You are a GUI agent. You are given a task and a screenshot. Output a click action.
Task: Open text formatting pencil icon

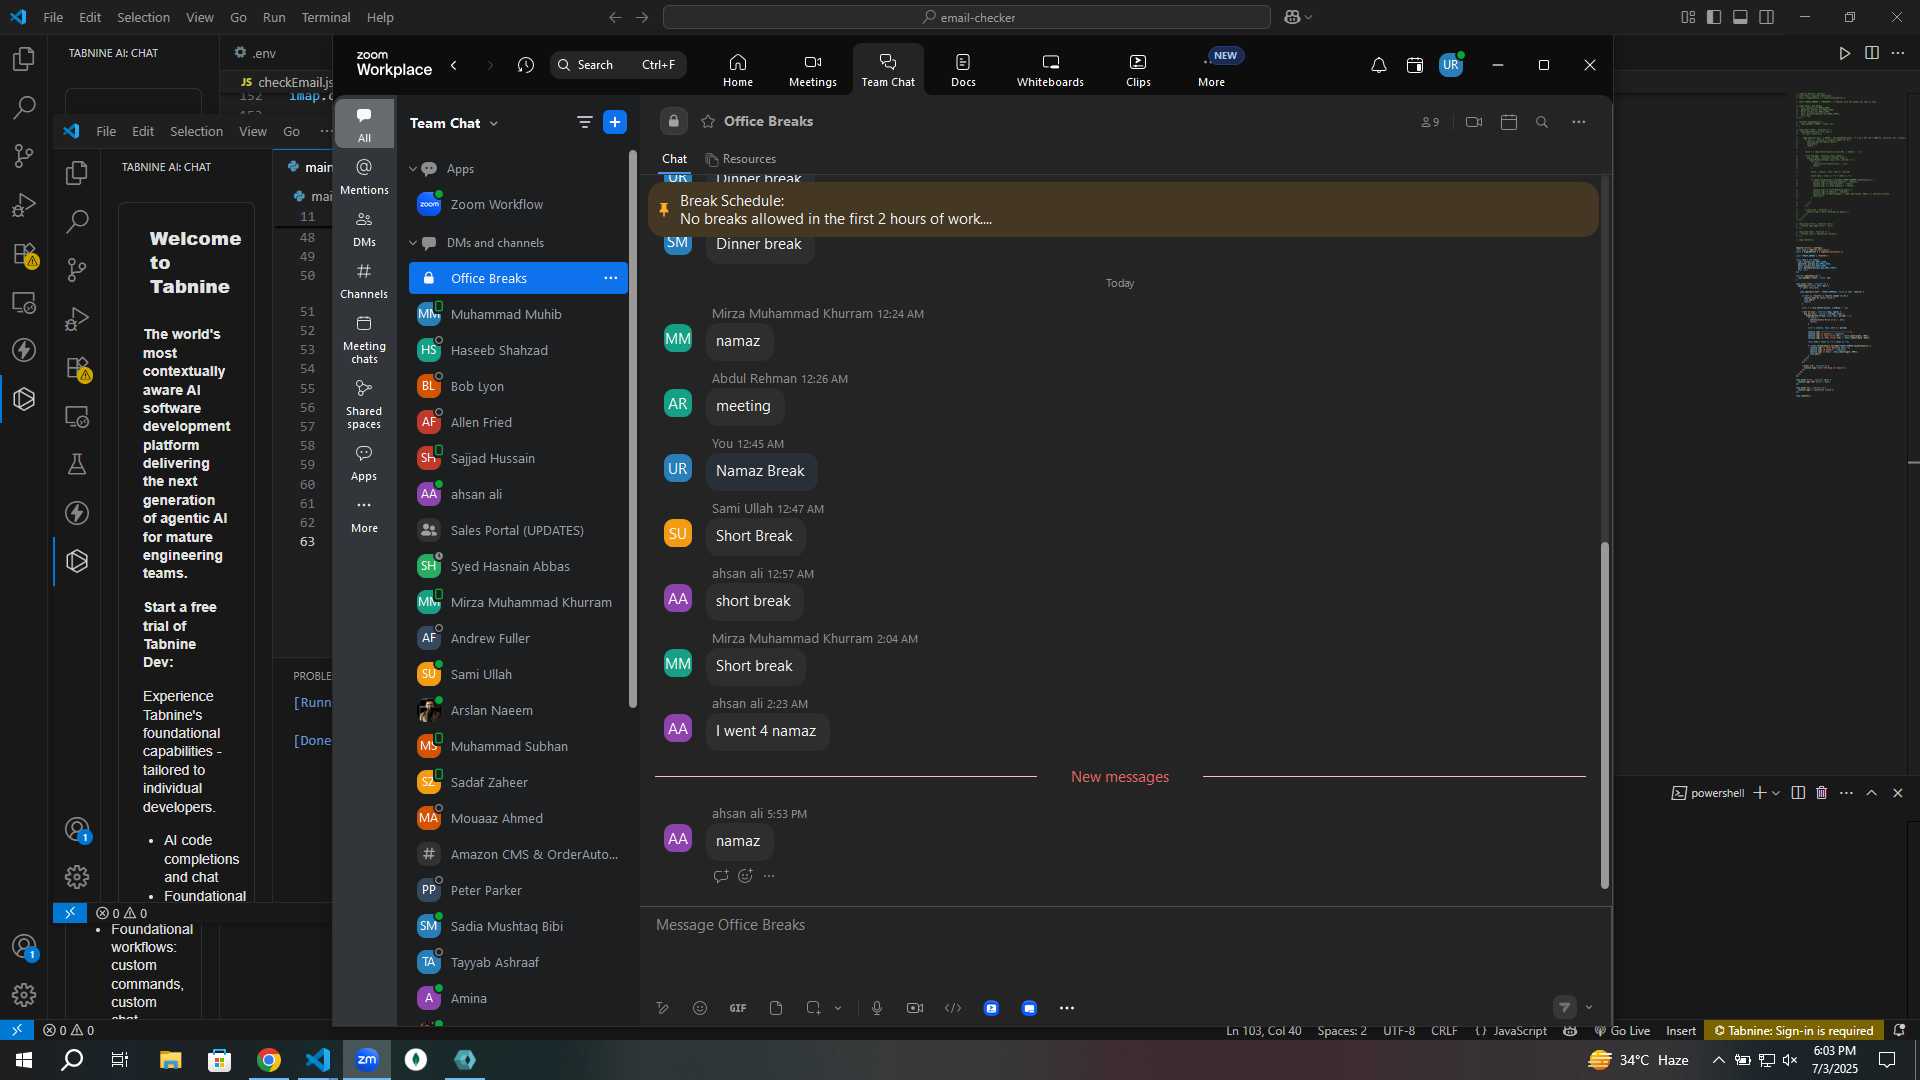[x=662, y=1008]
